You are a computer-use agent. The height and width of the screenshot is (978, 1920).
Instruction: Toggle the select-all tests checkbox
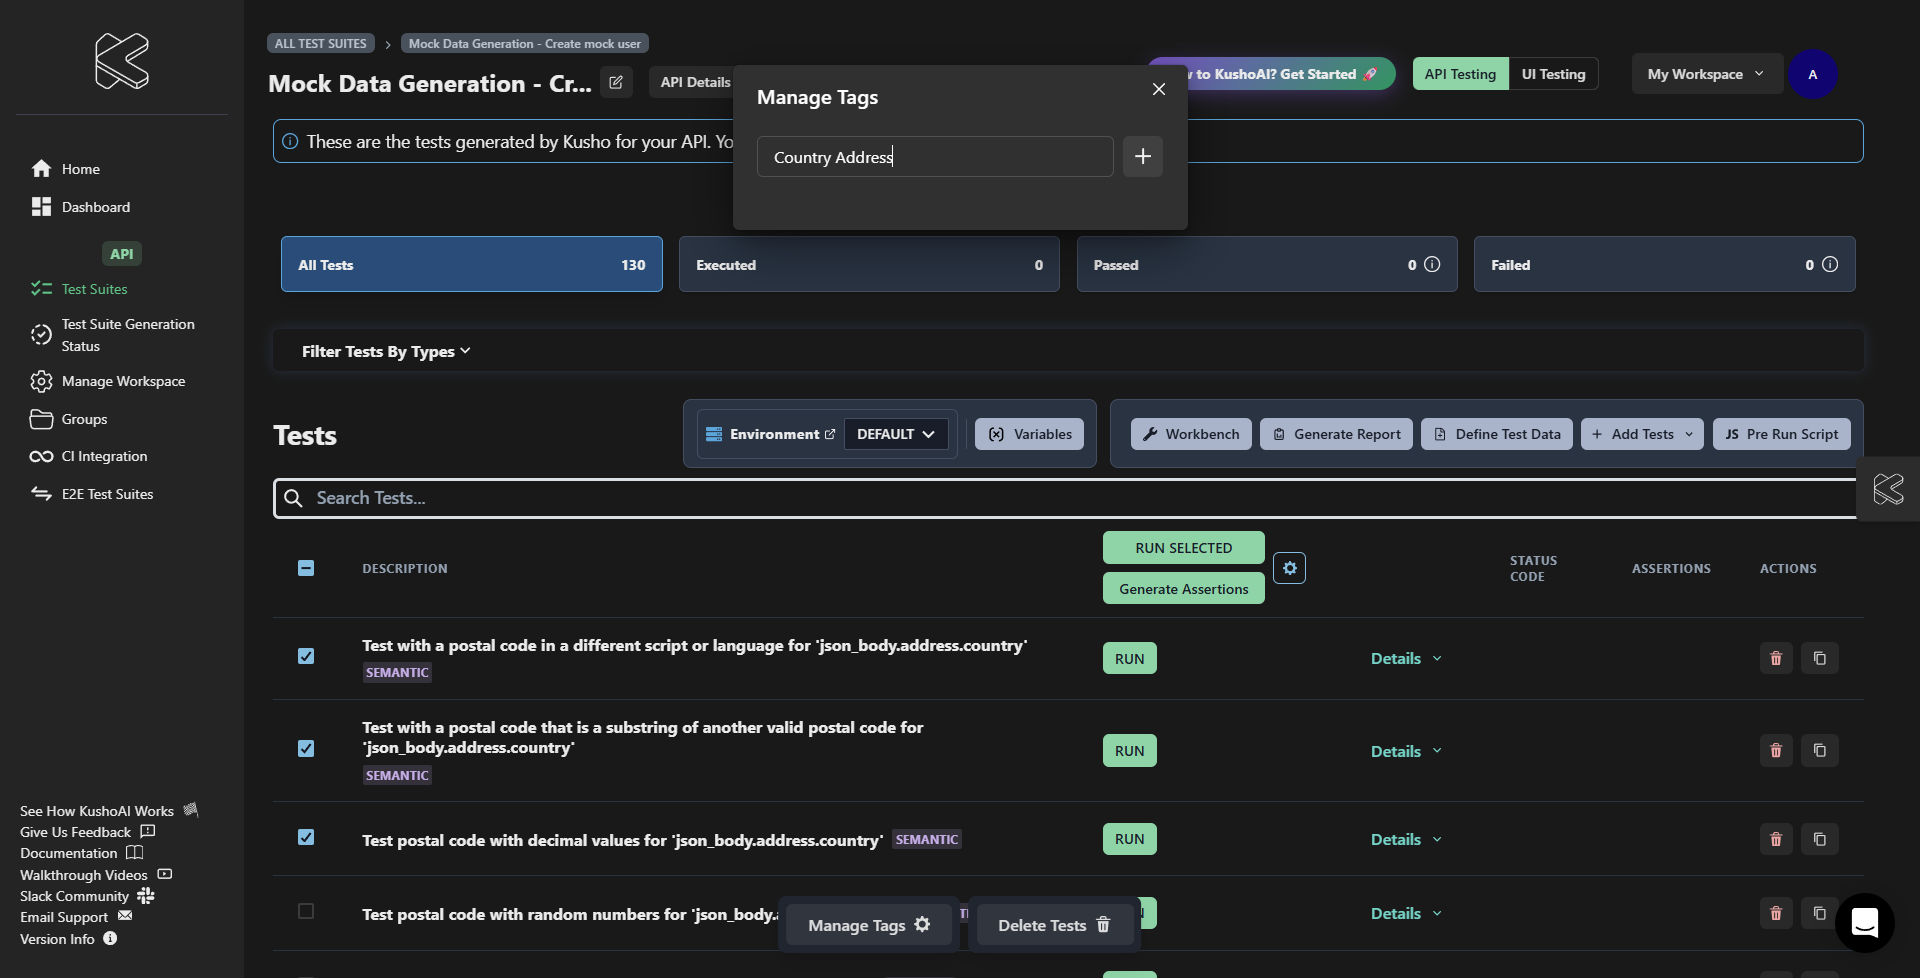click(306, 568)
